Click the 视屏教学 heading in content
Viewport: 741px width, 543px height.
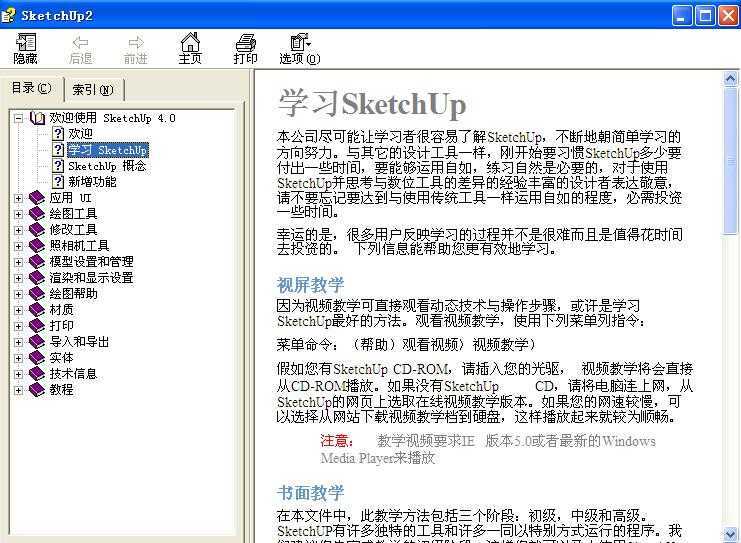click(310, 285)
